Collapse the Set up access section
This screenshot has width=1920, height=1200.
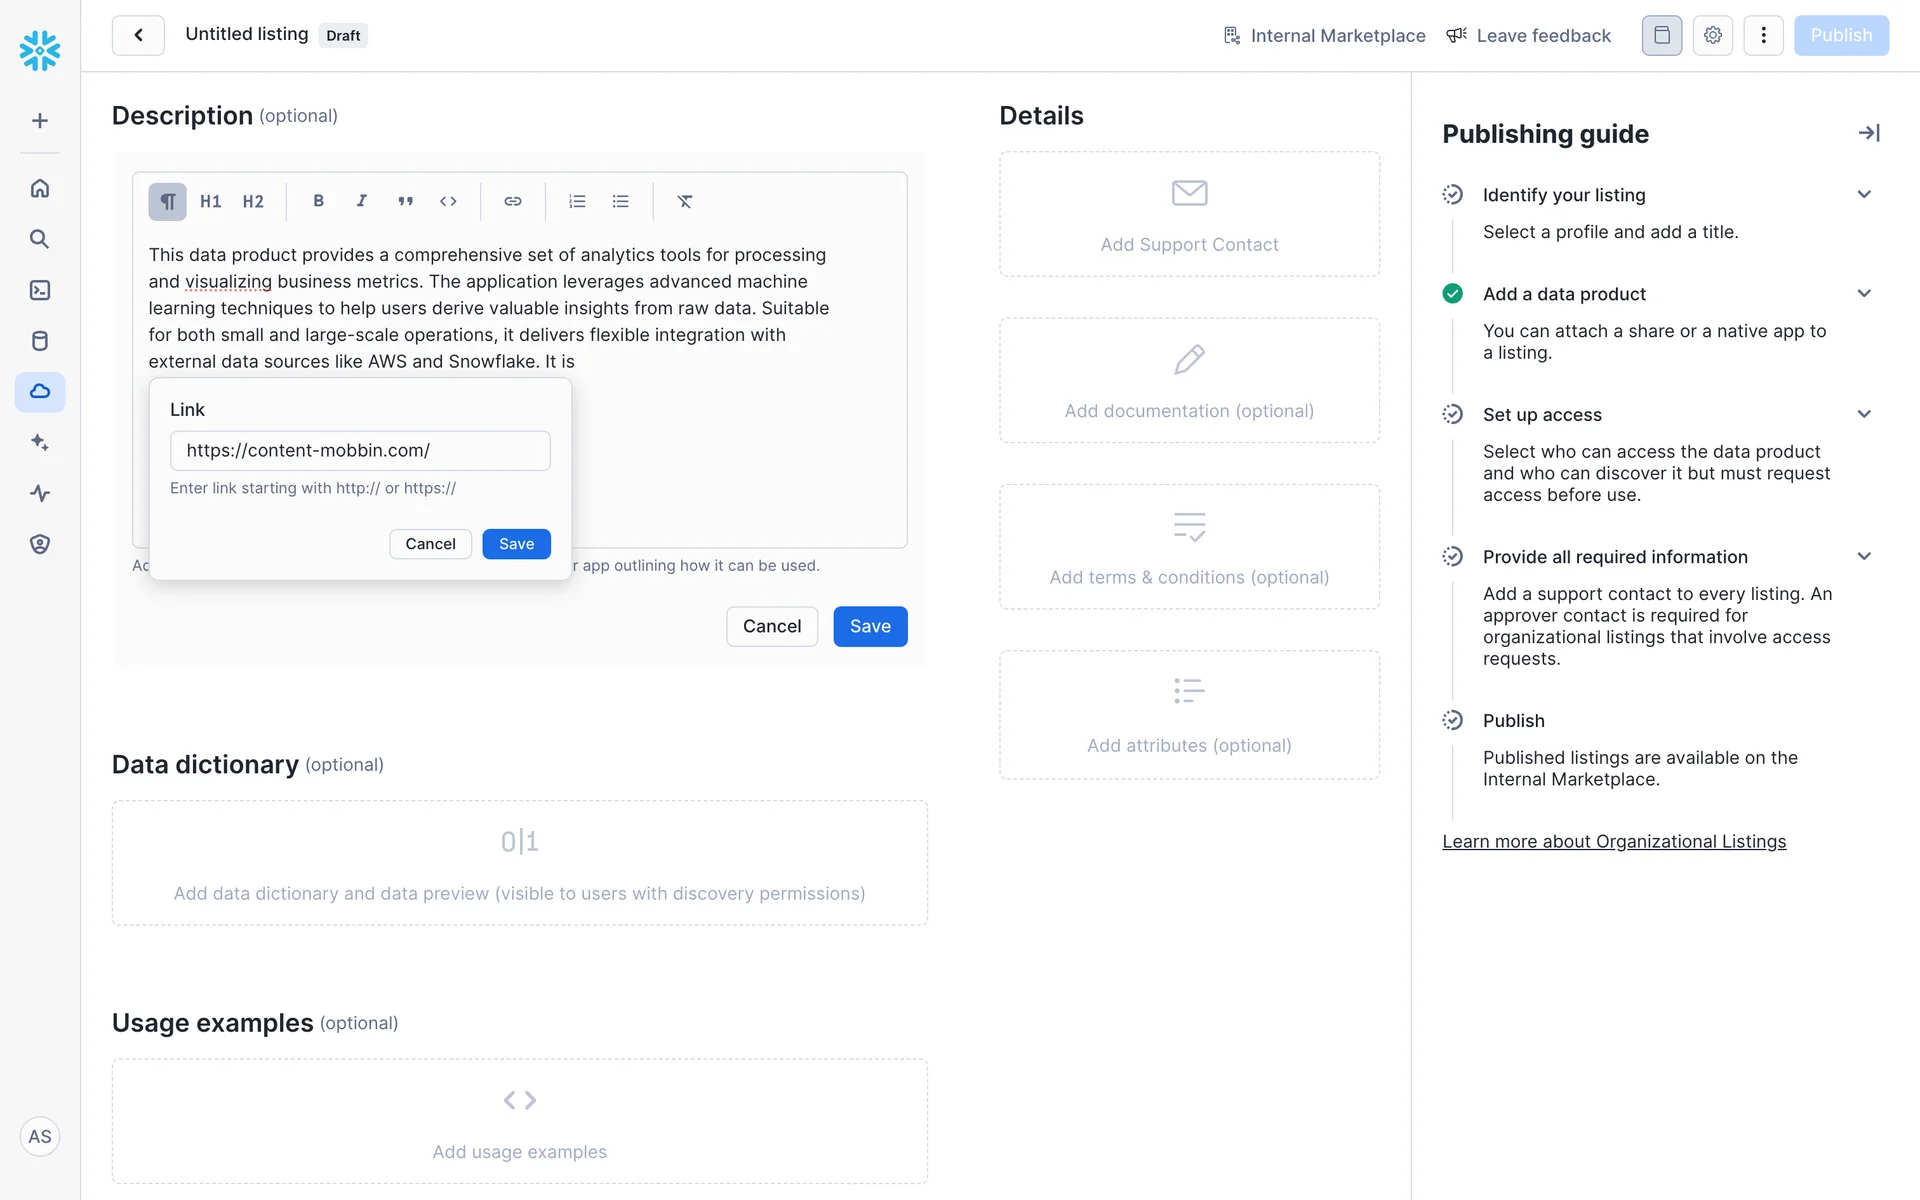point(1864,414)
